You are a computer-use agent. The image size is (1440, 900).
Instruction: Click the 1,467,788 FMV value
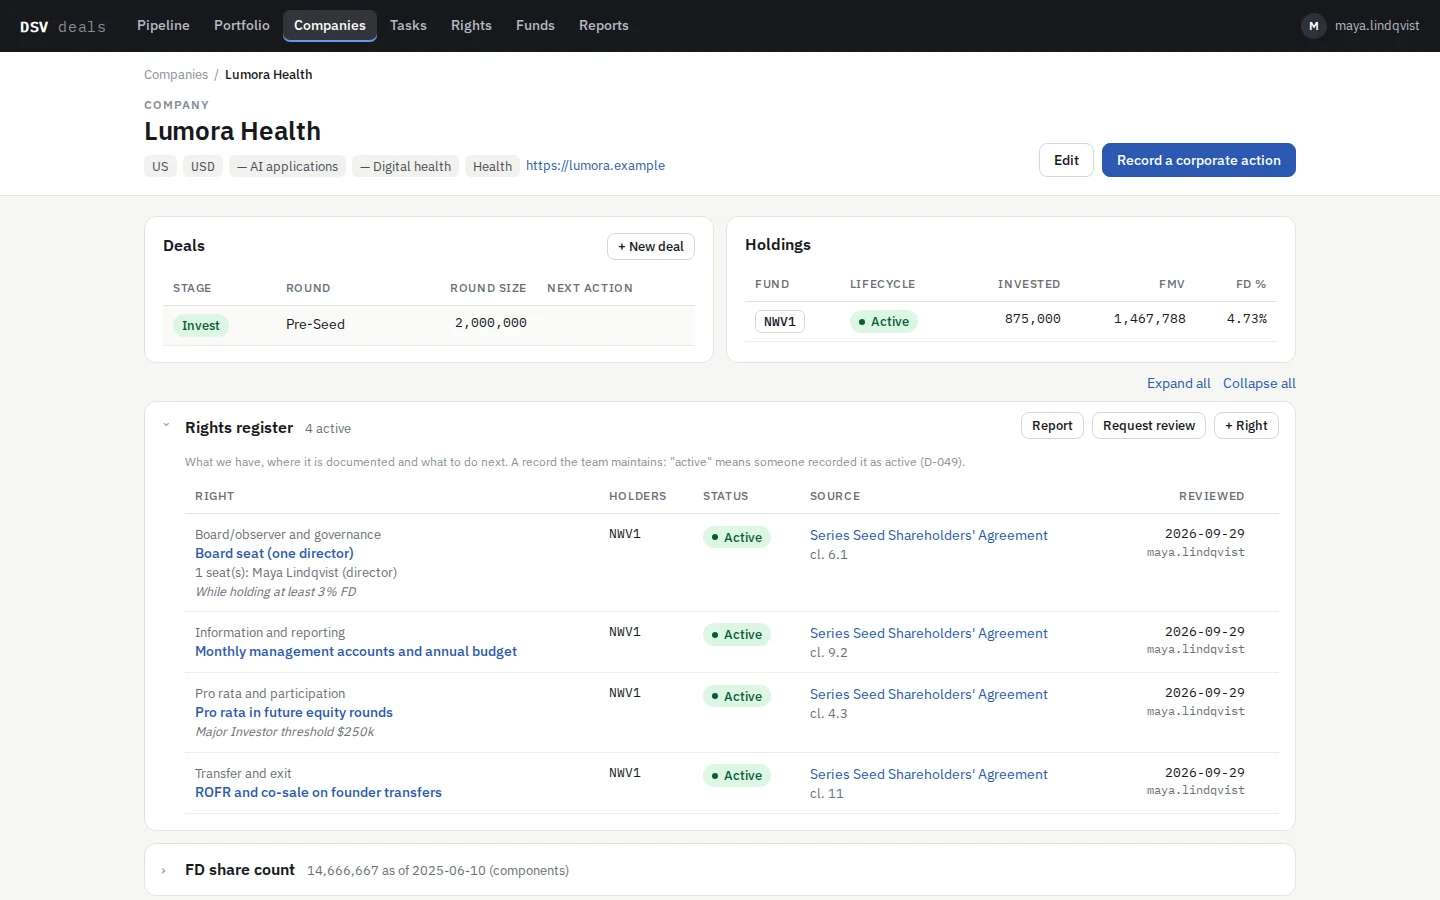(1150, 319)
